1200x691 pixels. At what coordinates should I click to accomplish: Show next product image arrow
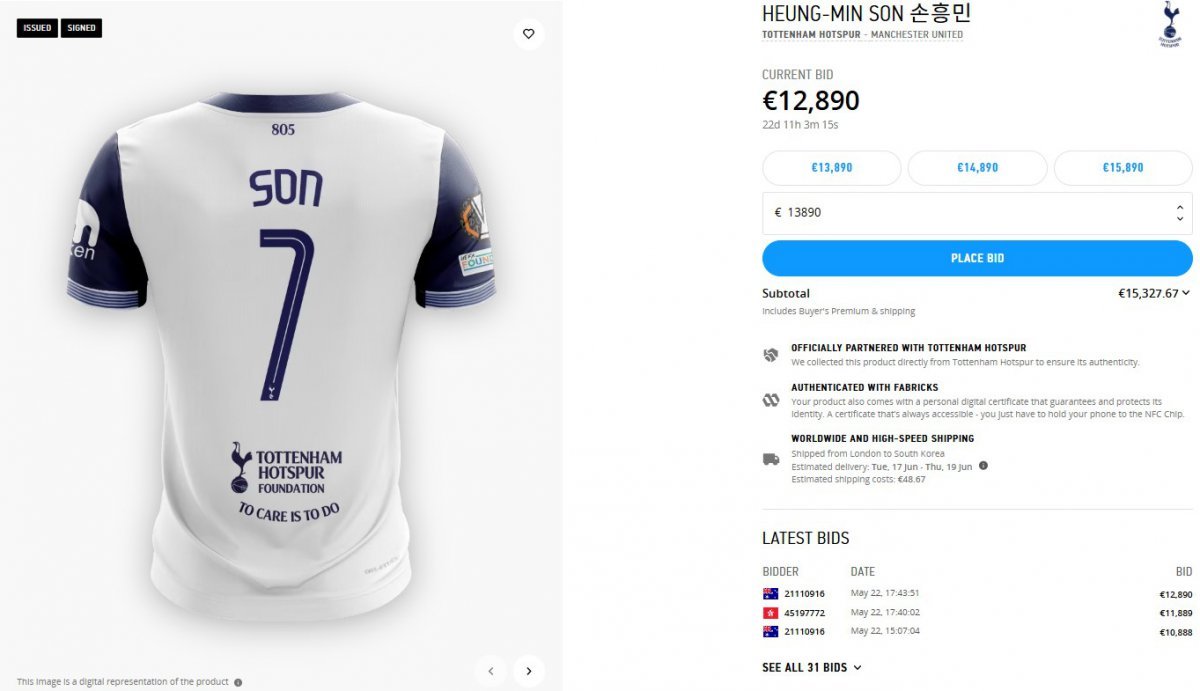(529, 671)
